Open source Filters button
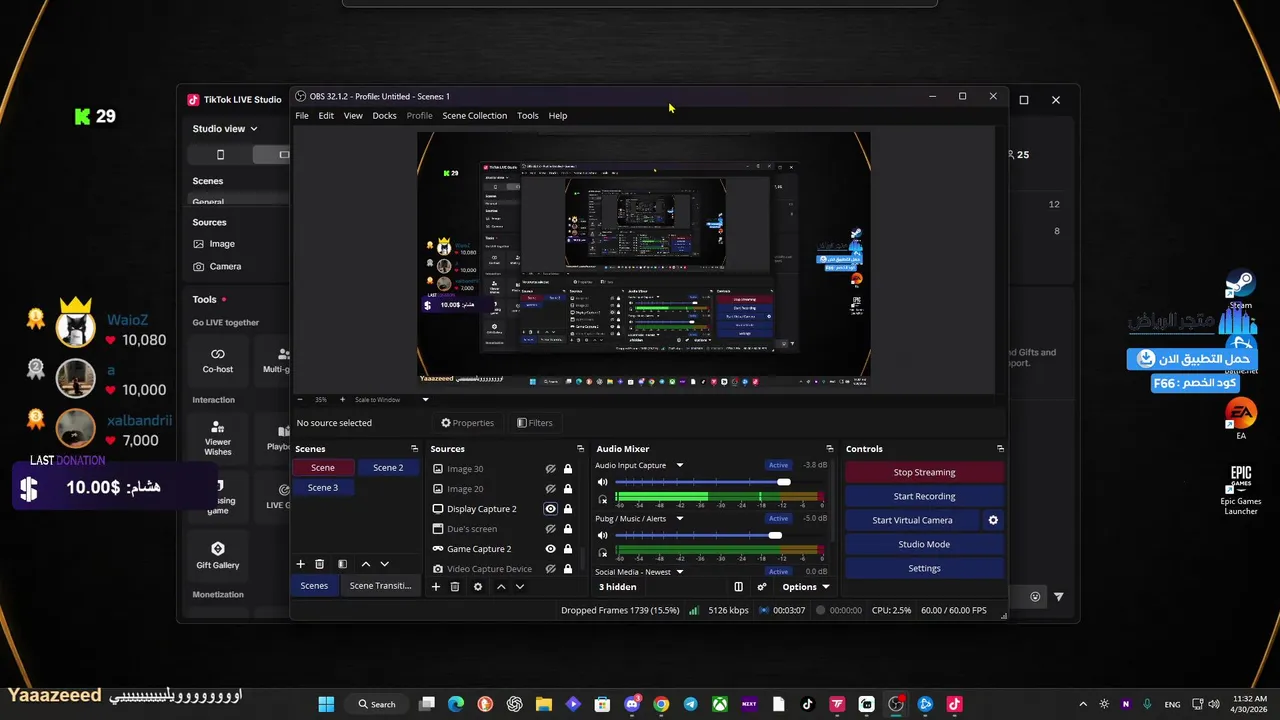The height and width of the screenshot is (720, 1280). (535, 423)
